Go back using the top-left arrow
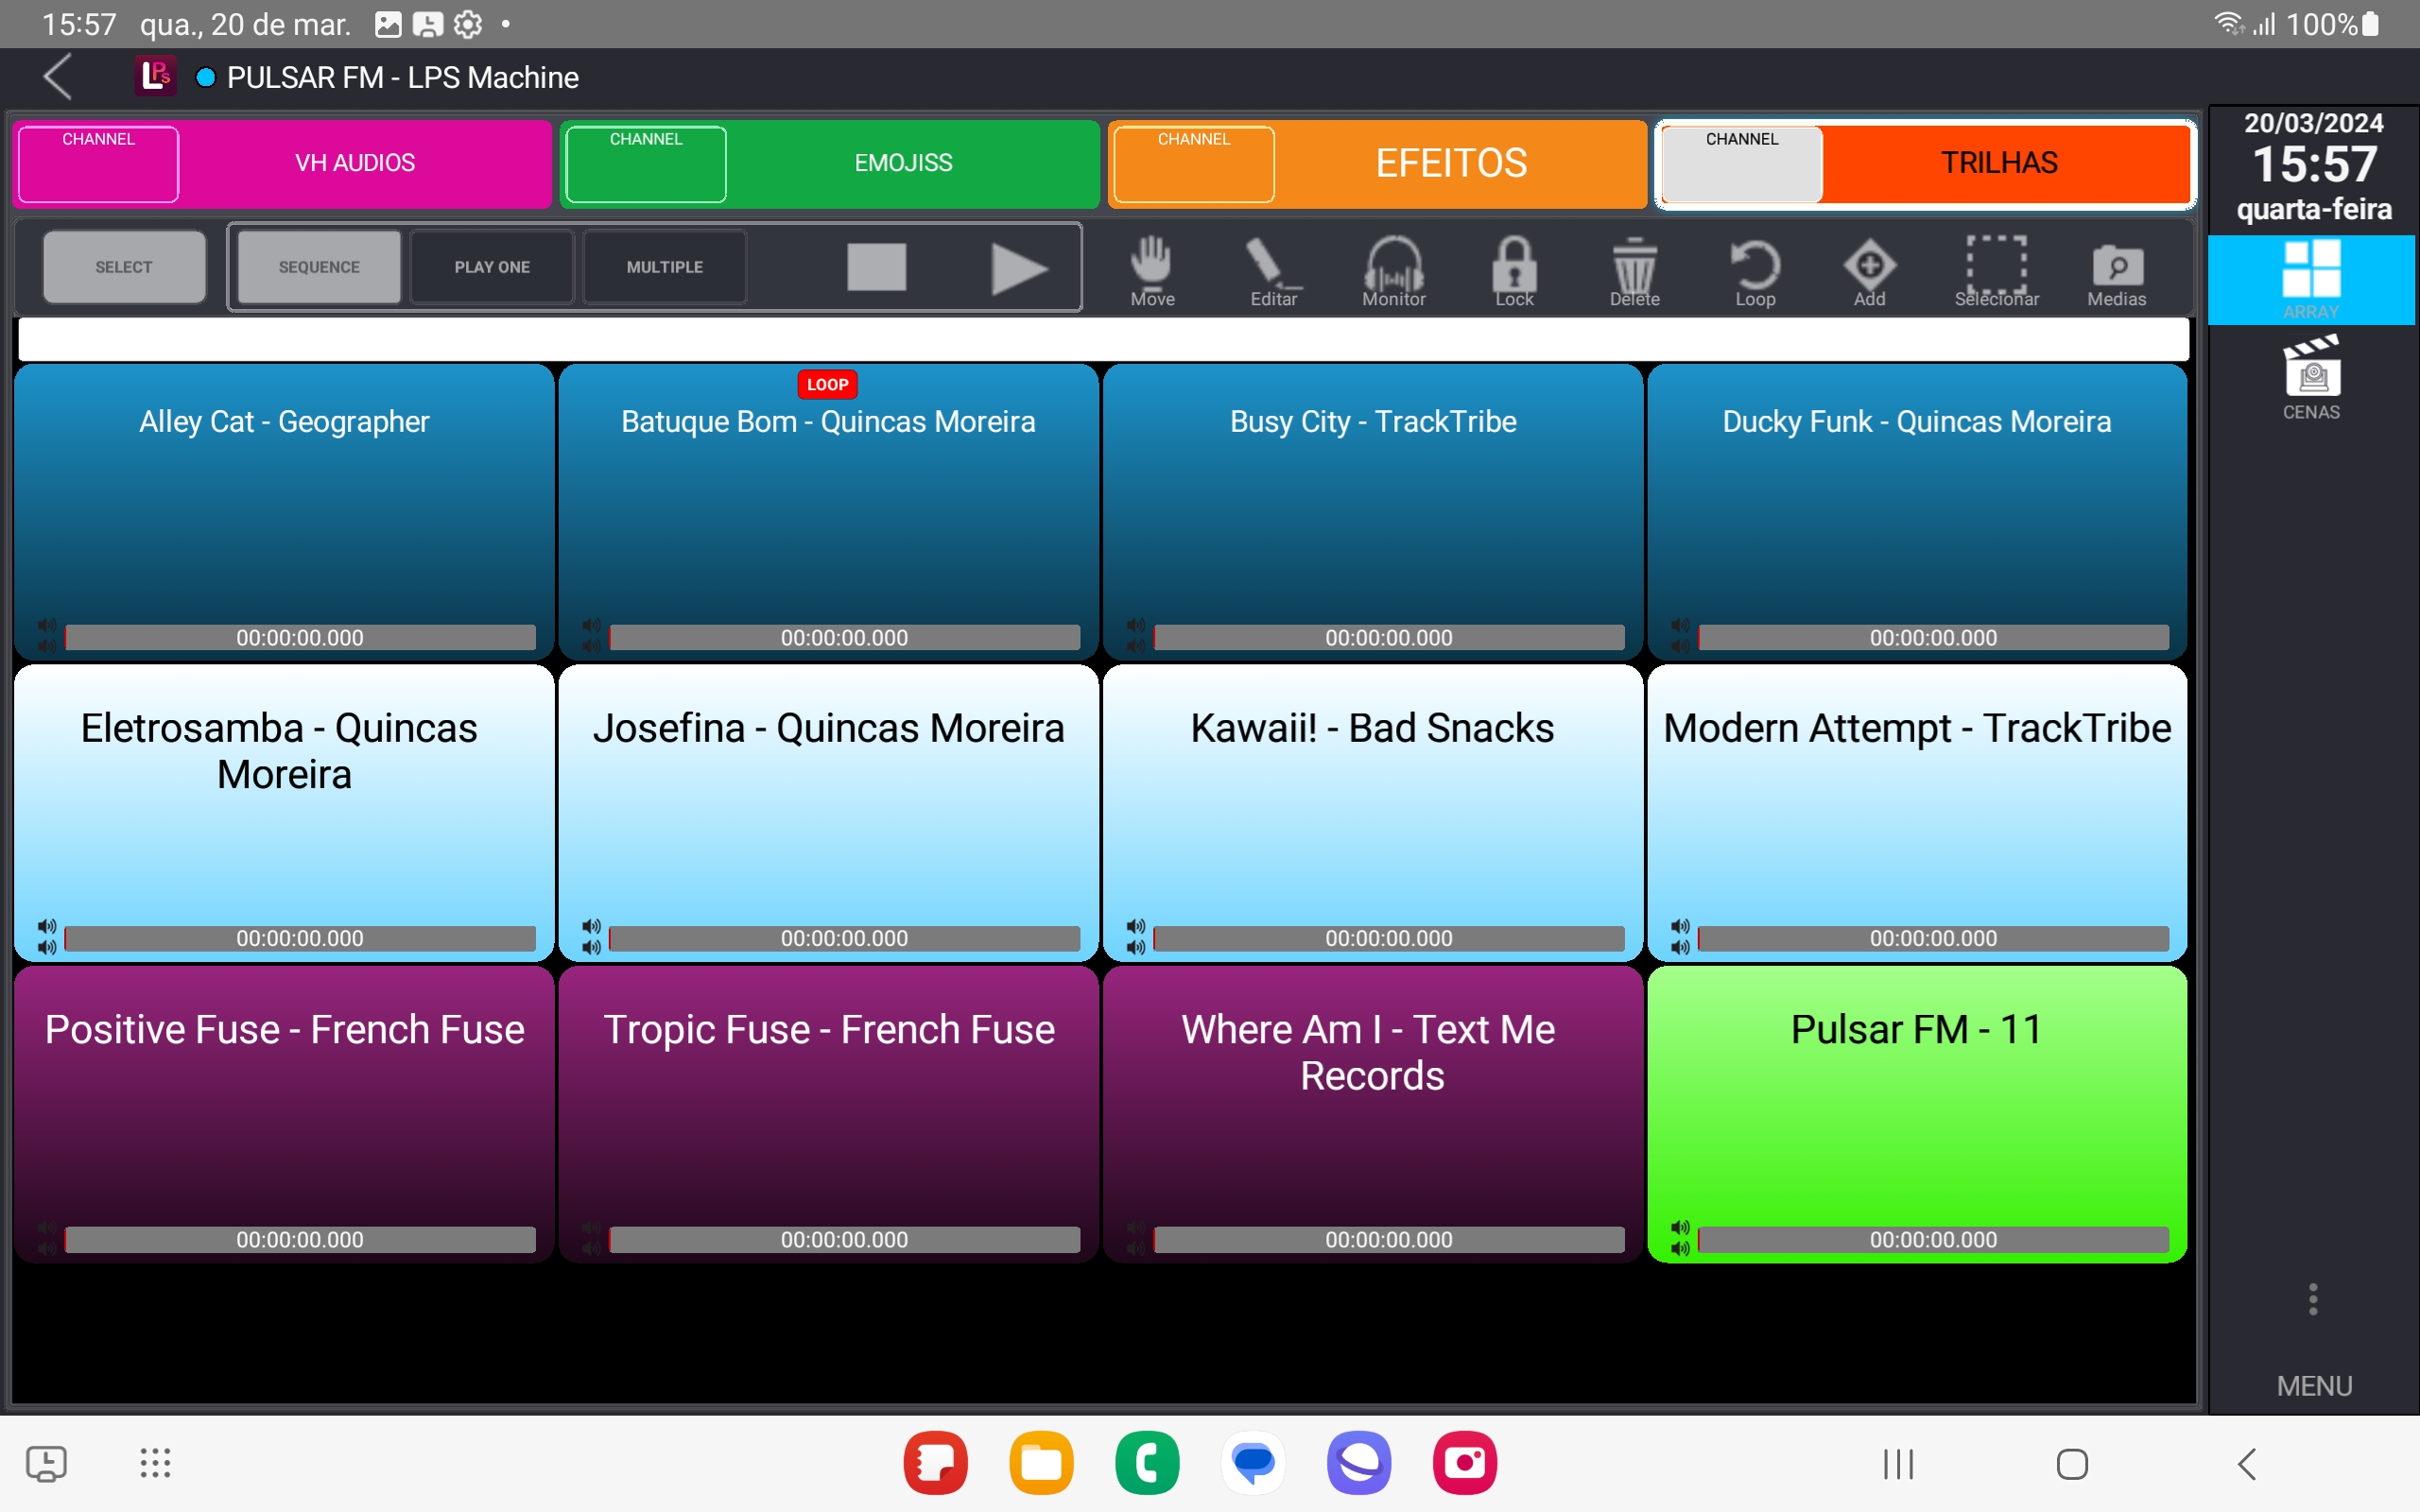Viewport: 2420px width, 1512px height. coord(58,77)
